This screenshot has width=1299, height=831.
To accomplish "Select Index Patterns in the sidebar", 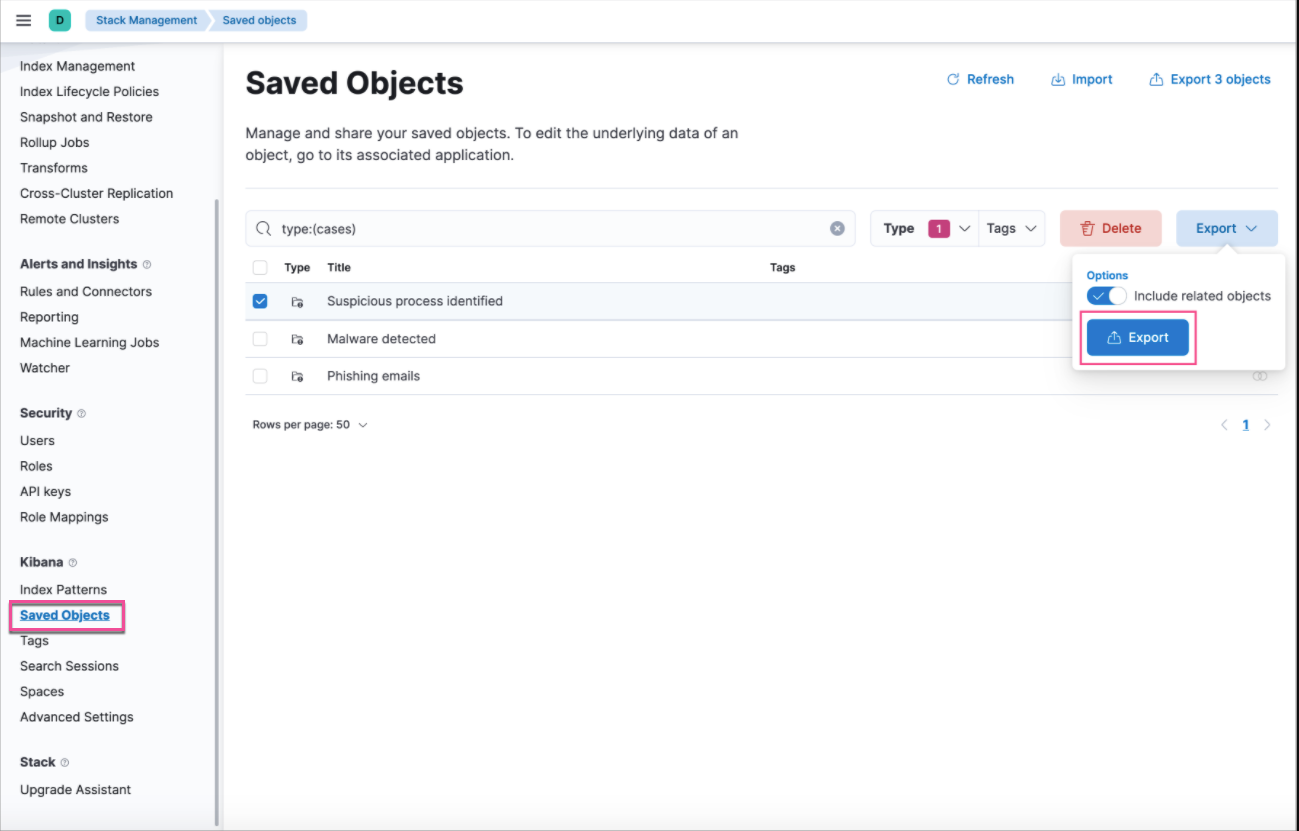I will click(x=63, y=589).
